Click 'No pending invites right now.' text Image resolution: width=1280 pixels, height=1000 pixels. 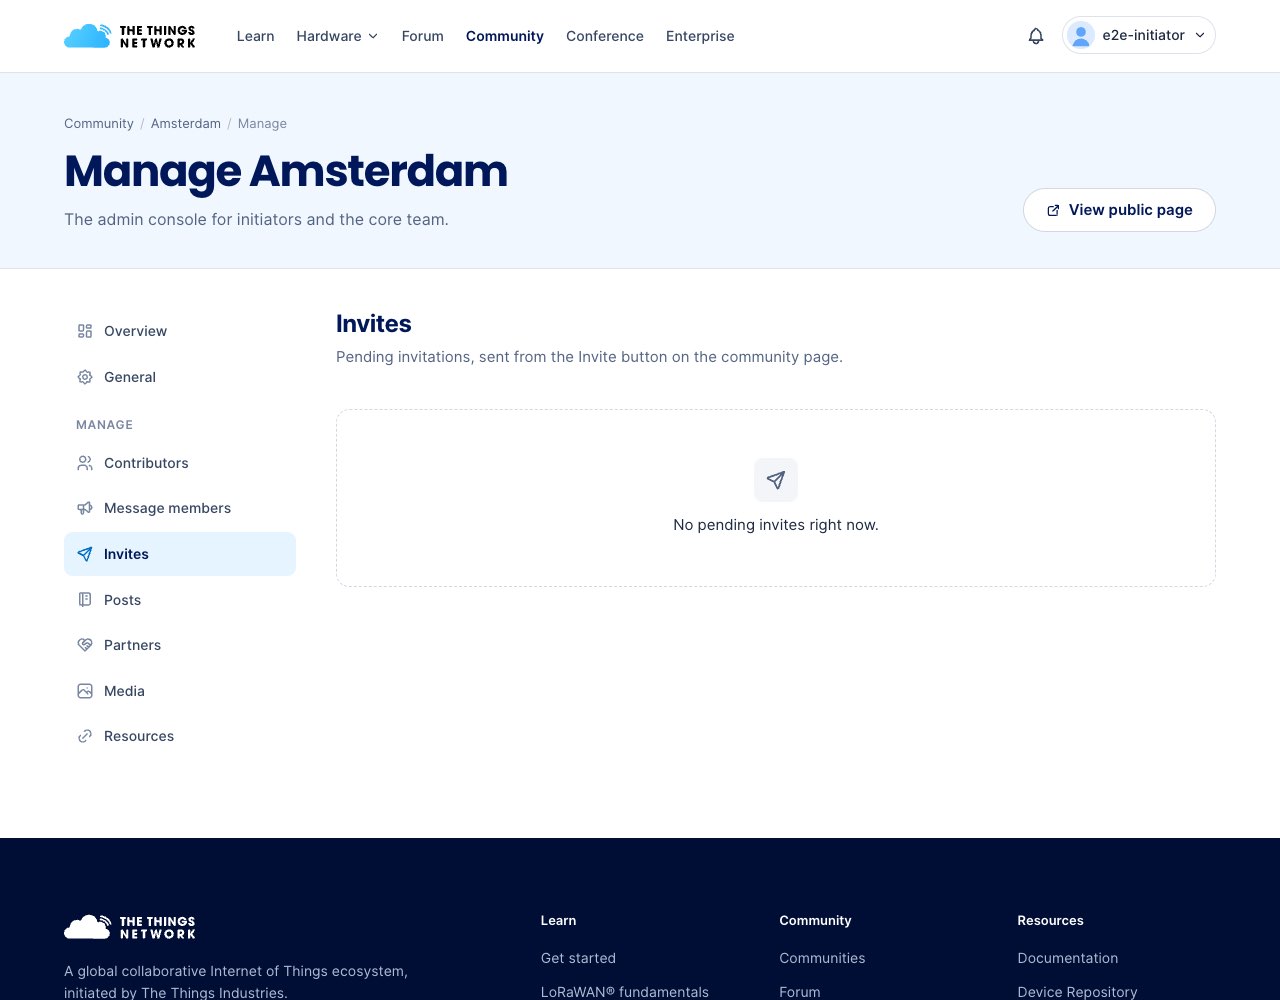[776, 525]
